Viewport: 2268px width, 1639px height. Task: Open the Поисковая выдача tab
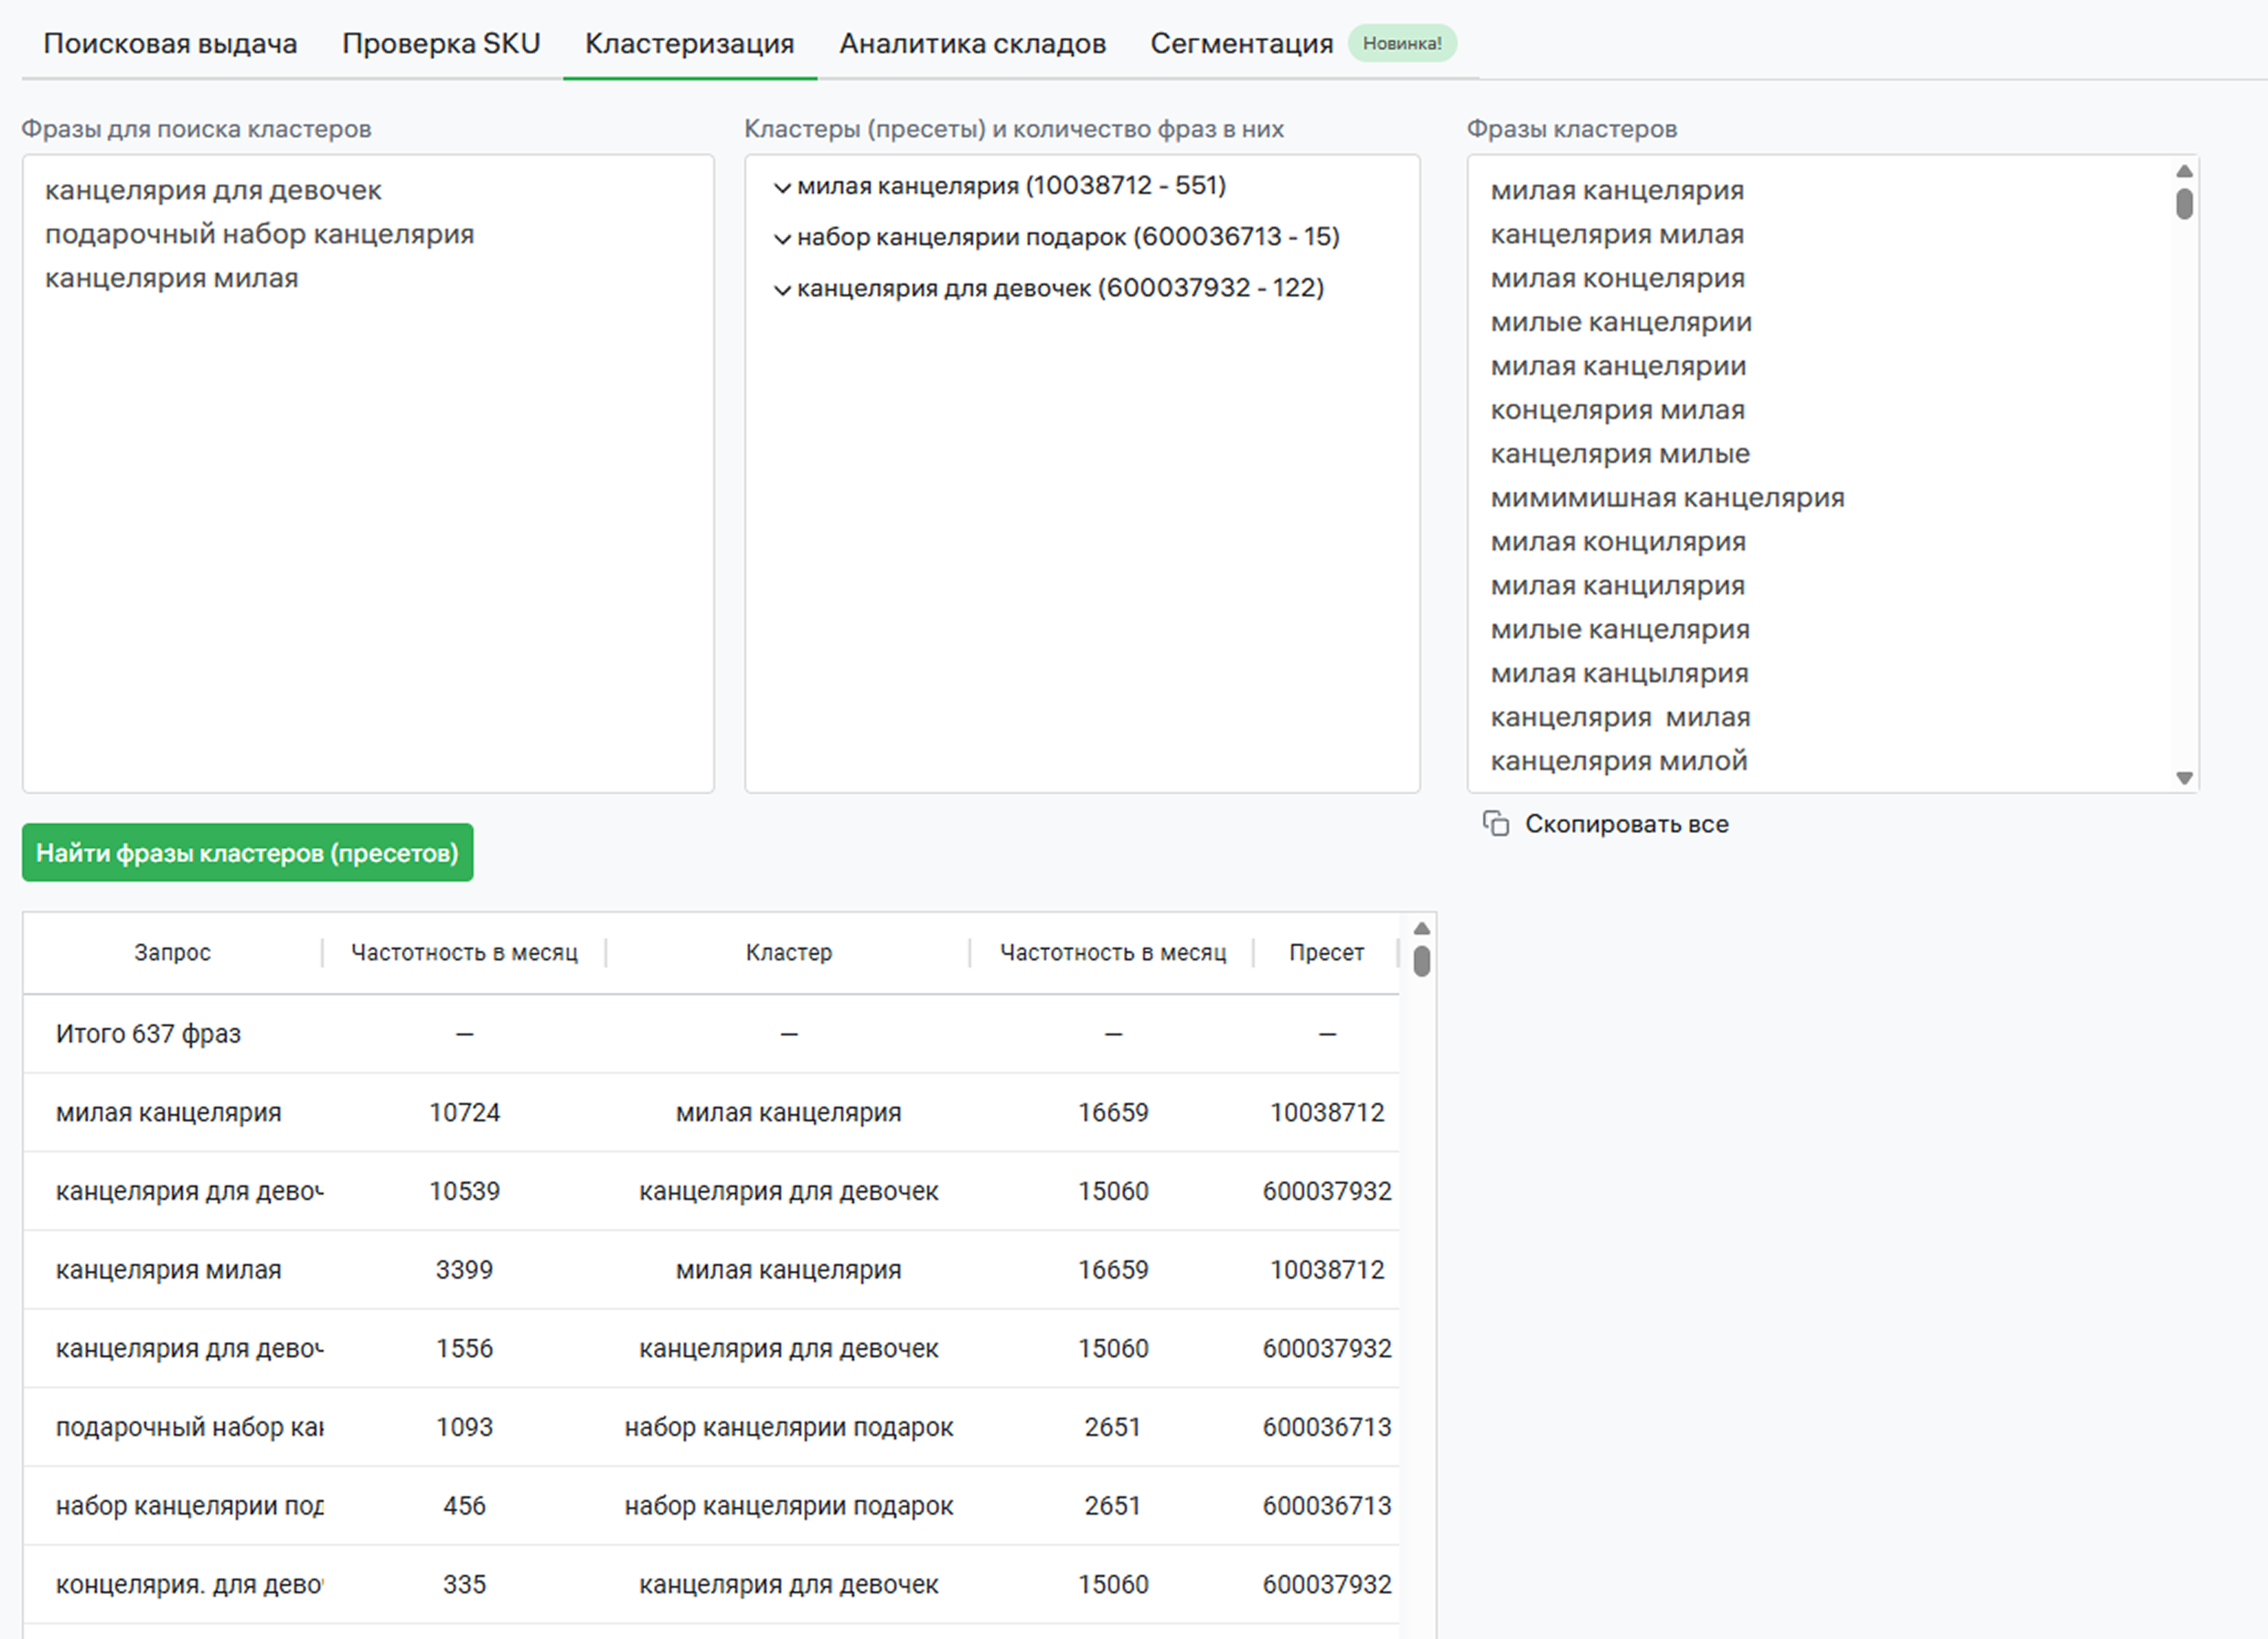[170, 44]
